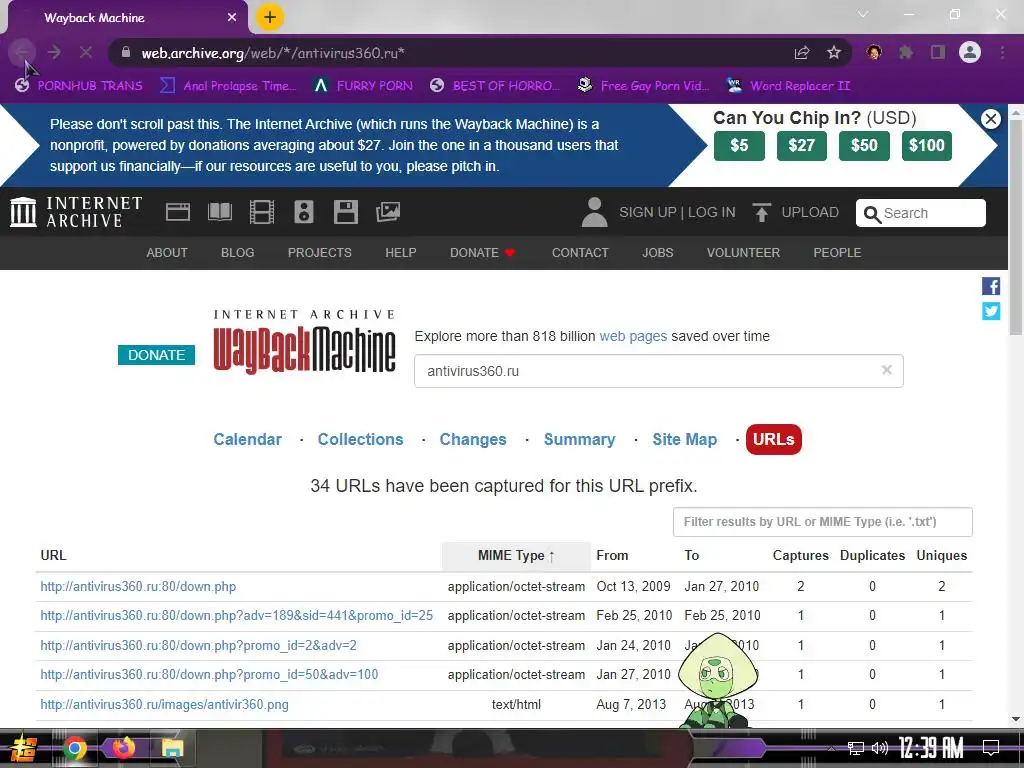Click the Internet Archive Search box

920,213
